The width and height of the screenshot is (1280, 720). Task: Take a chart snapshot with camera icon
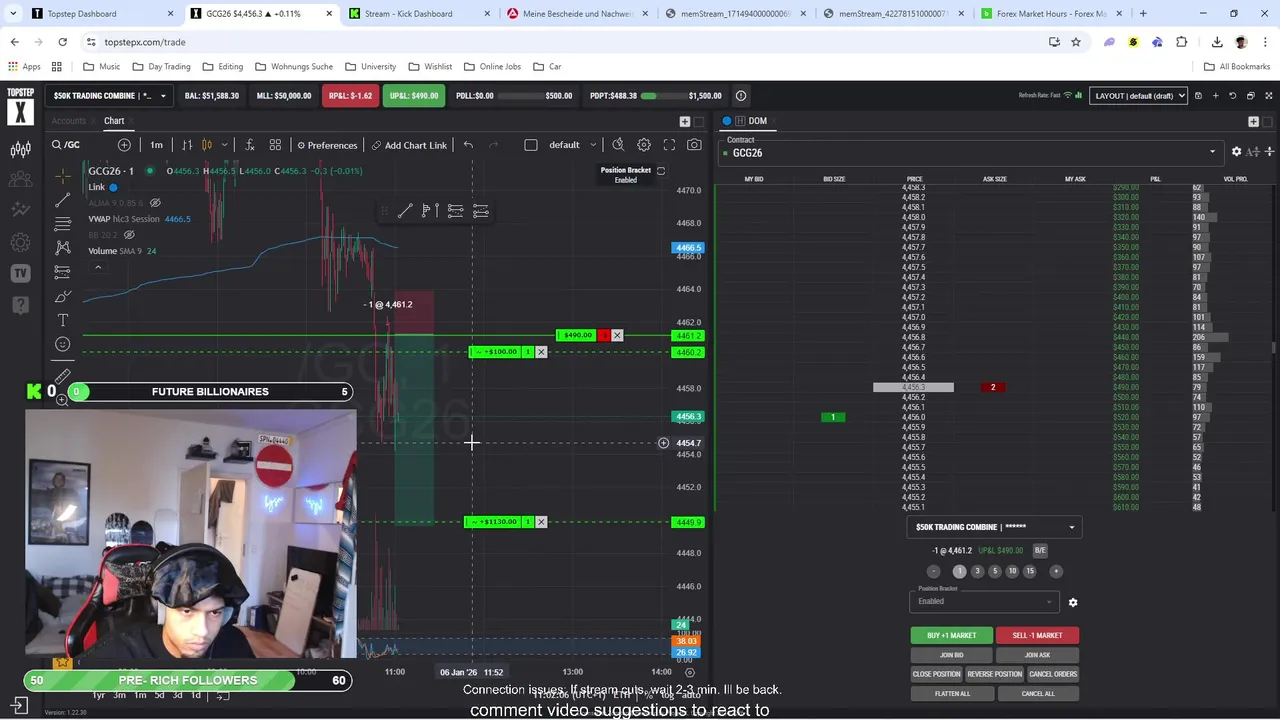coord(694,145)
